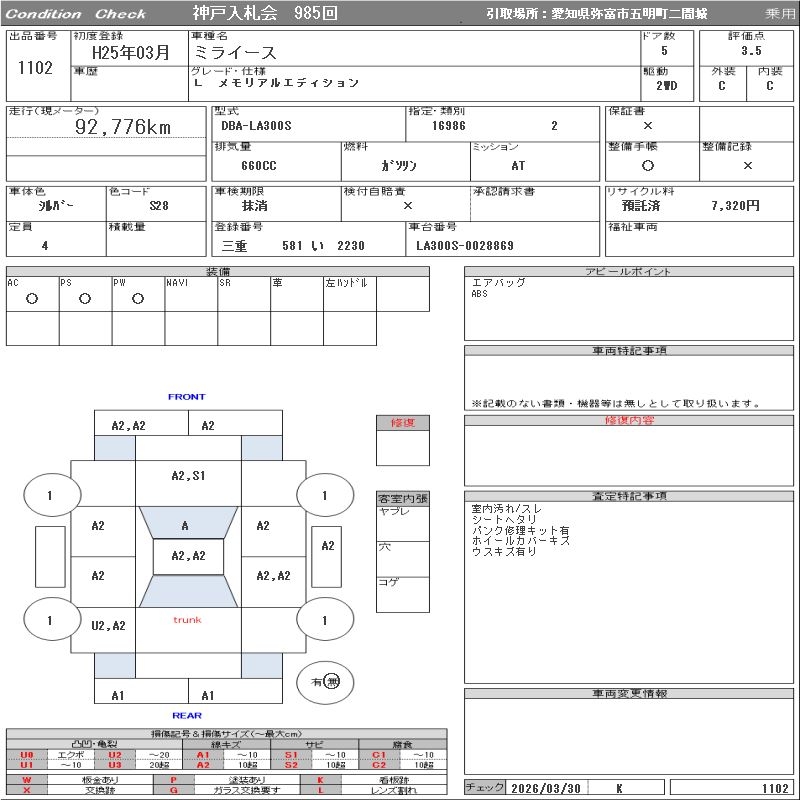Screen dimensions: 800x800
Task: Click chassis number LA300S-0028869
Action: 465,245
